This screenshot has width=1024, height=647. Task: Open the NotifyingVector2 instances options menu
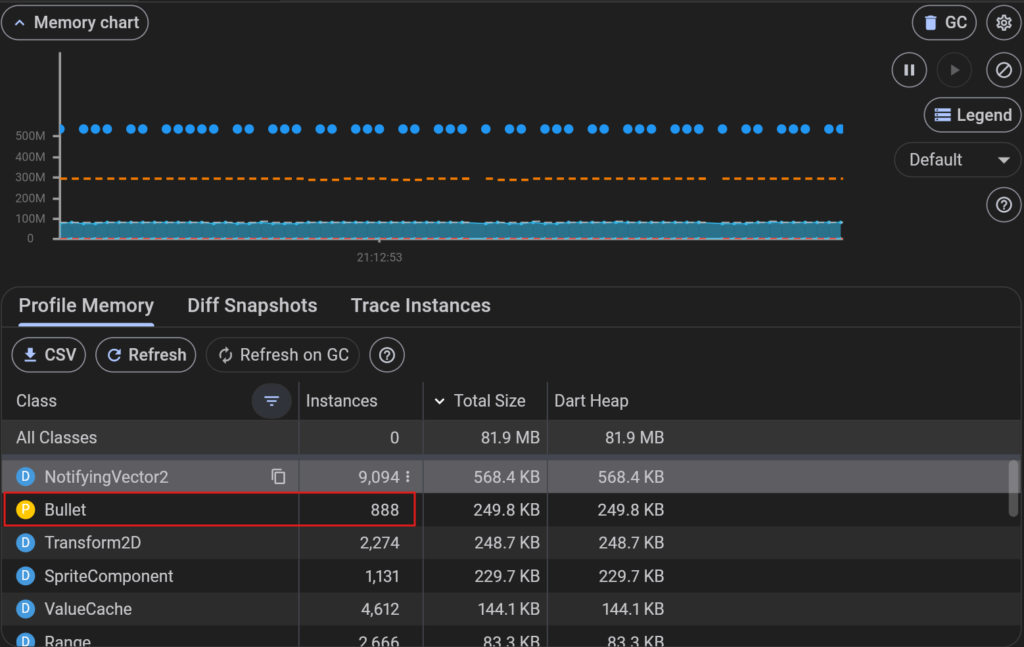pyautogui.click(x=408, y=477)
